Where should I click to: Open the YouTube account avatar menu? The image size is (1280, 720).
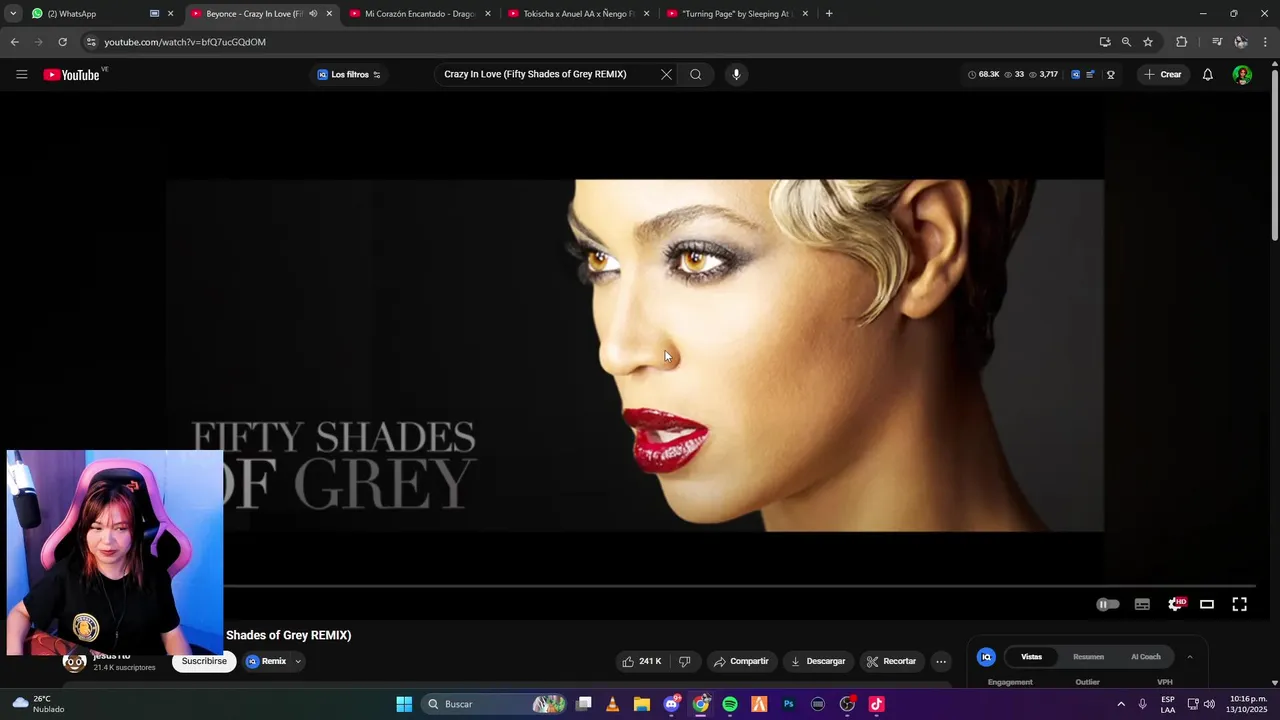[1242, 74]
